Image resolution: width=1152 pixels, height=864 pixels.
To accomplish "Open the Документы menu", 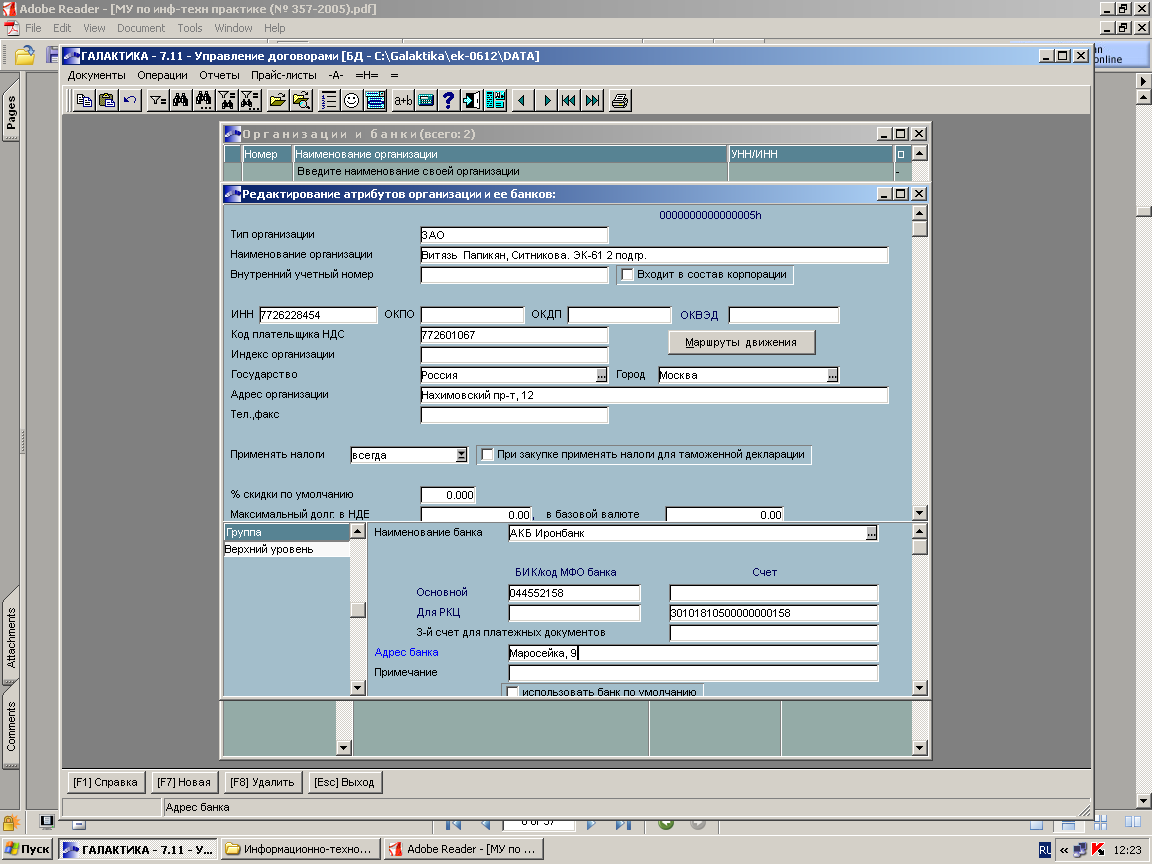I will tap(97, 75).
